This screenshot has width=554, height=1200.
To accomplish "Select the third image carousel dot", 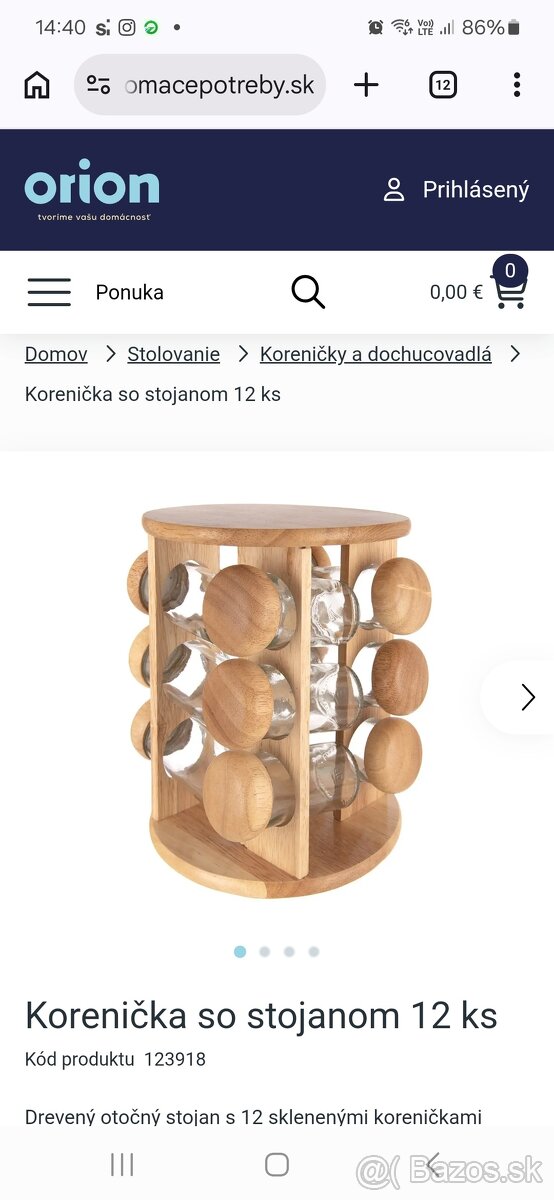I will [x=289, y=952].
